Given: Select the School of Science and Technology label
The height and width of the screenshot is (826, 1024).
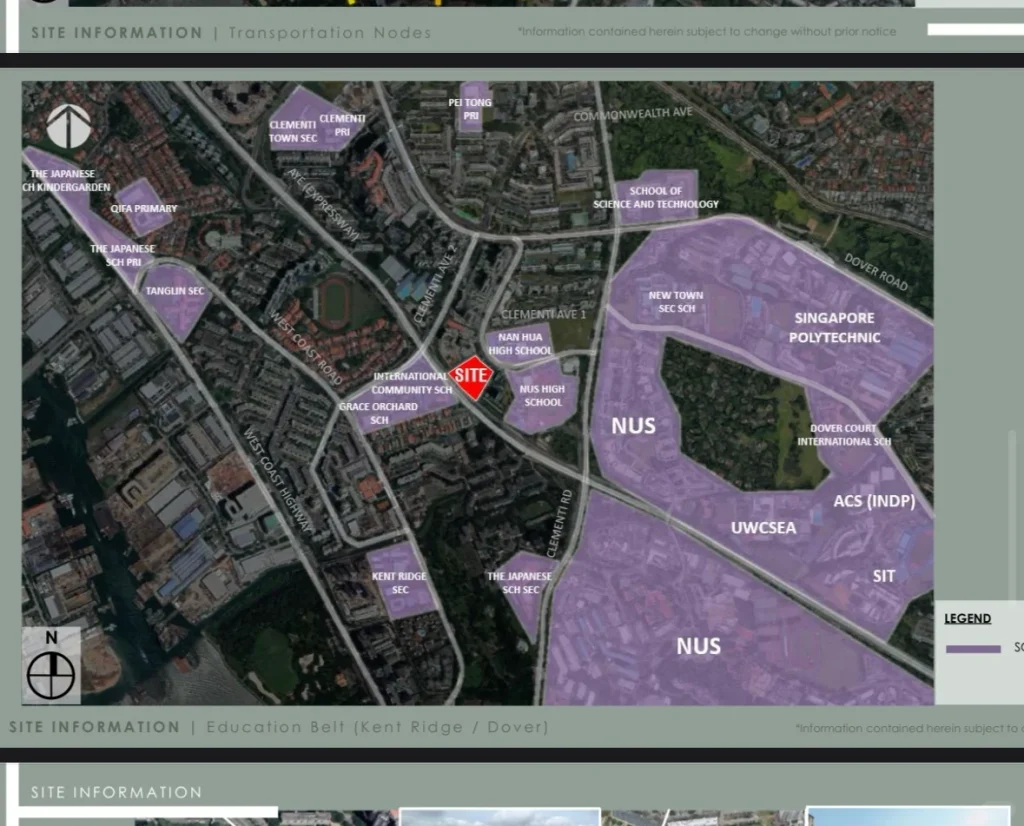Looking at the screenshot, I should pyautogui.click(x=656, y=197).
